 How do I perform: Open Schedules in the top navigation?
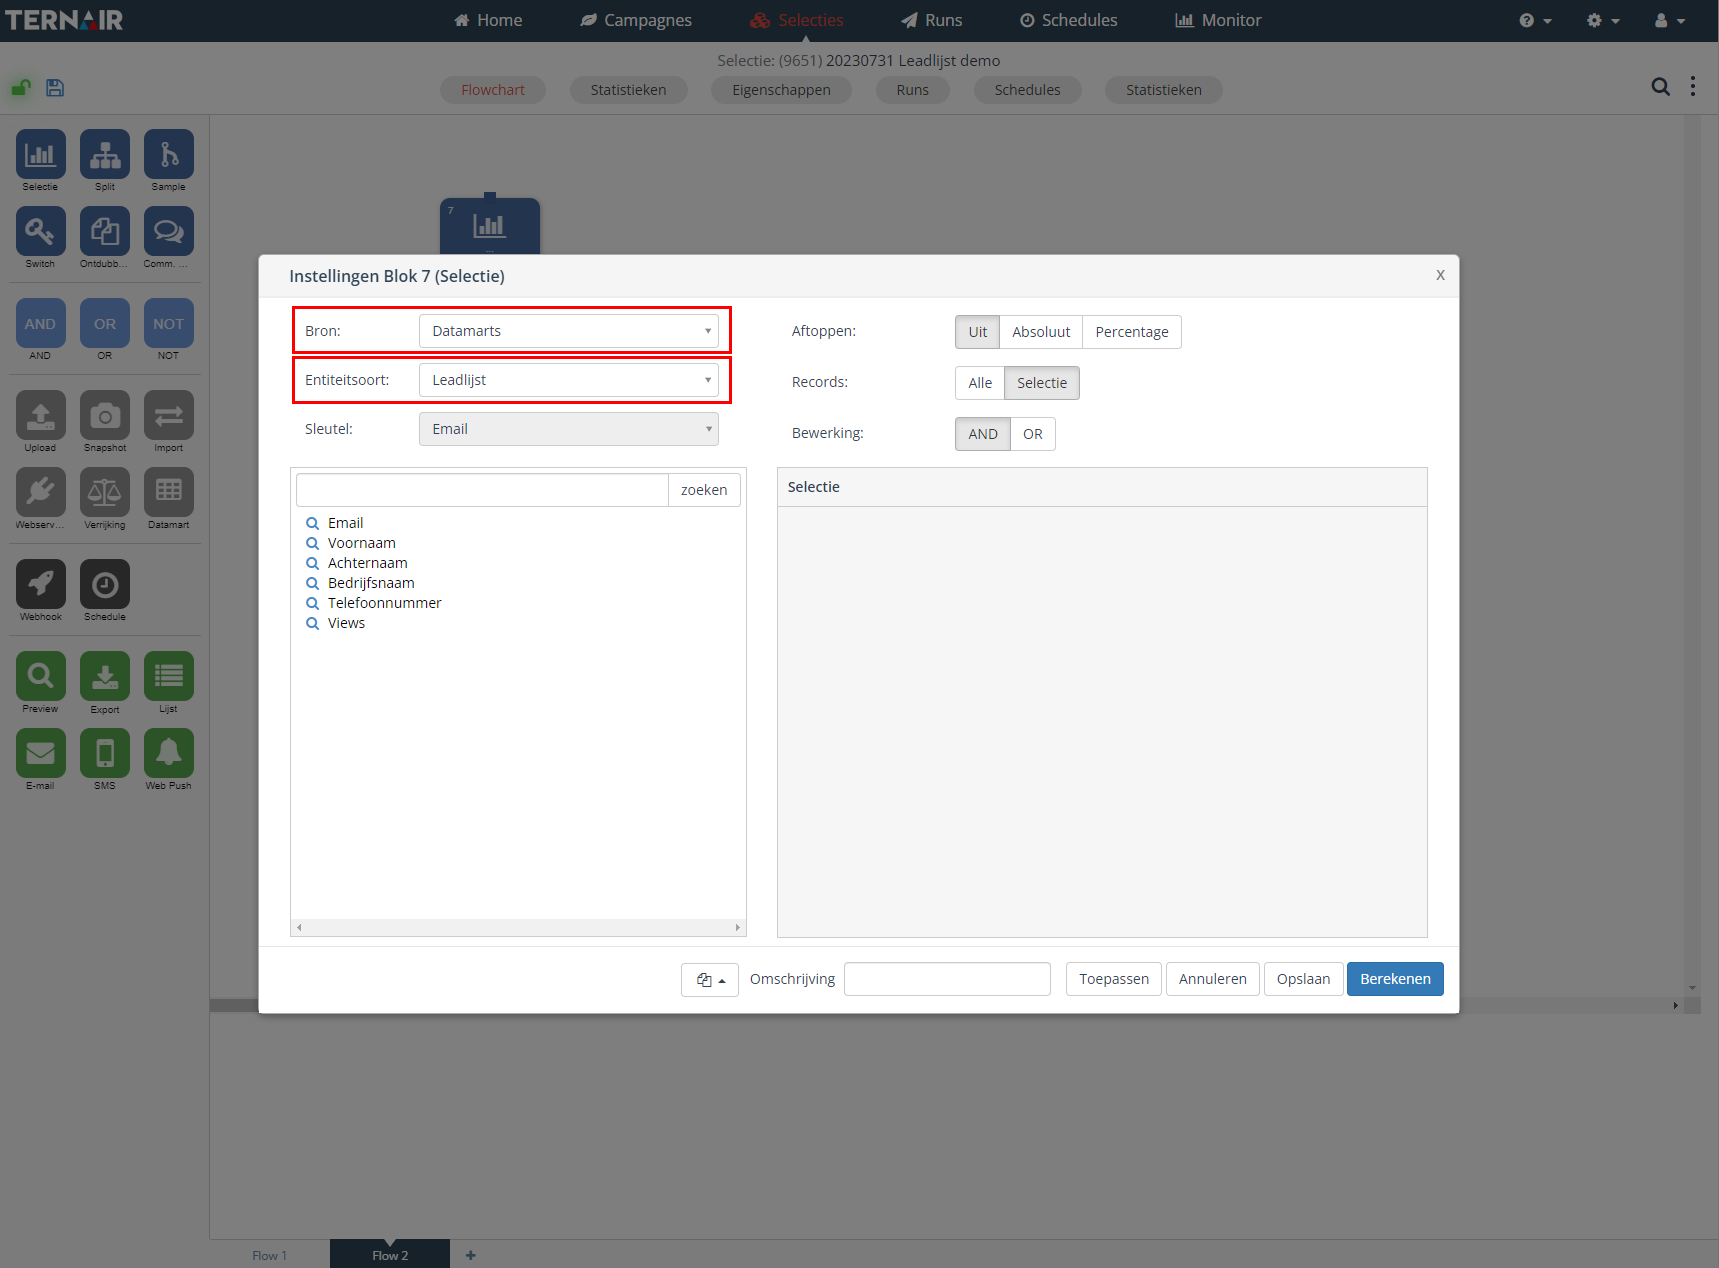pos(1068,20)
